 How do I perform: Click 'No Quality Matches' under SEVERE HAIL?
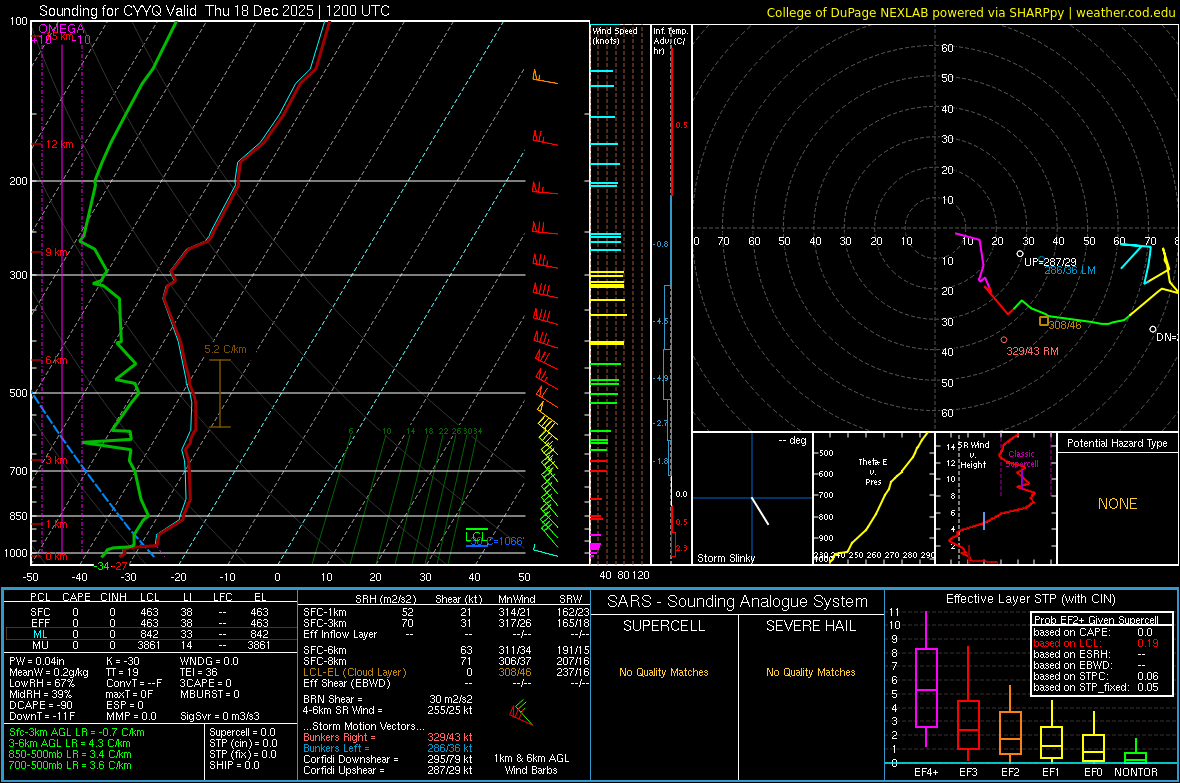coord(810,672)
